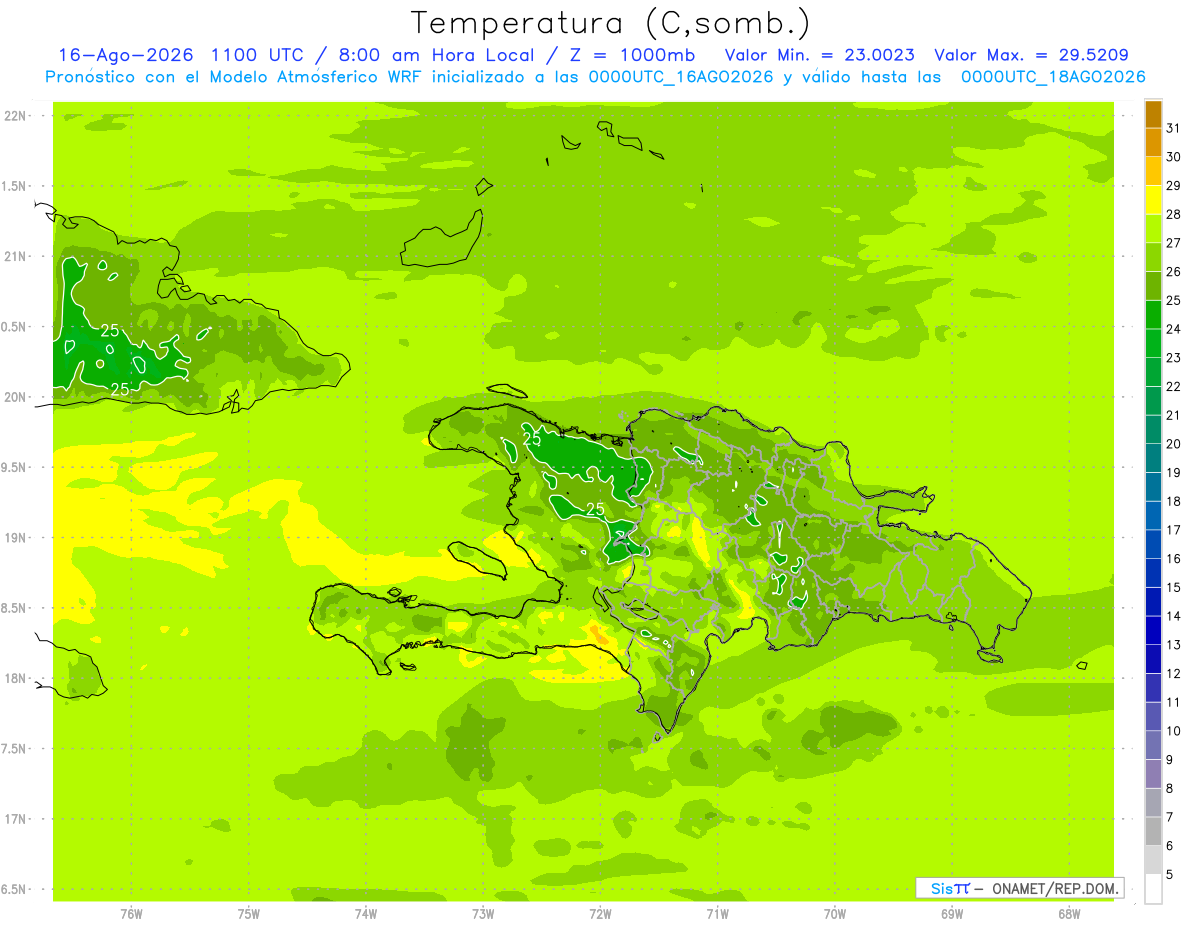Click the colorbar value 18
The image size is (1200, 927).
1173,501
